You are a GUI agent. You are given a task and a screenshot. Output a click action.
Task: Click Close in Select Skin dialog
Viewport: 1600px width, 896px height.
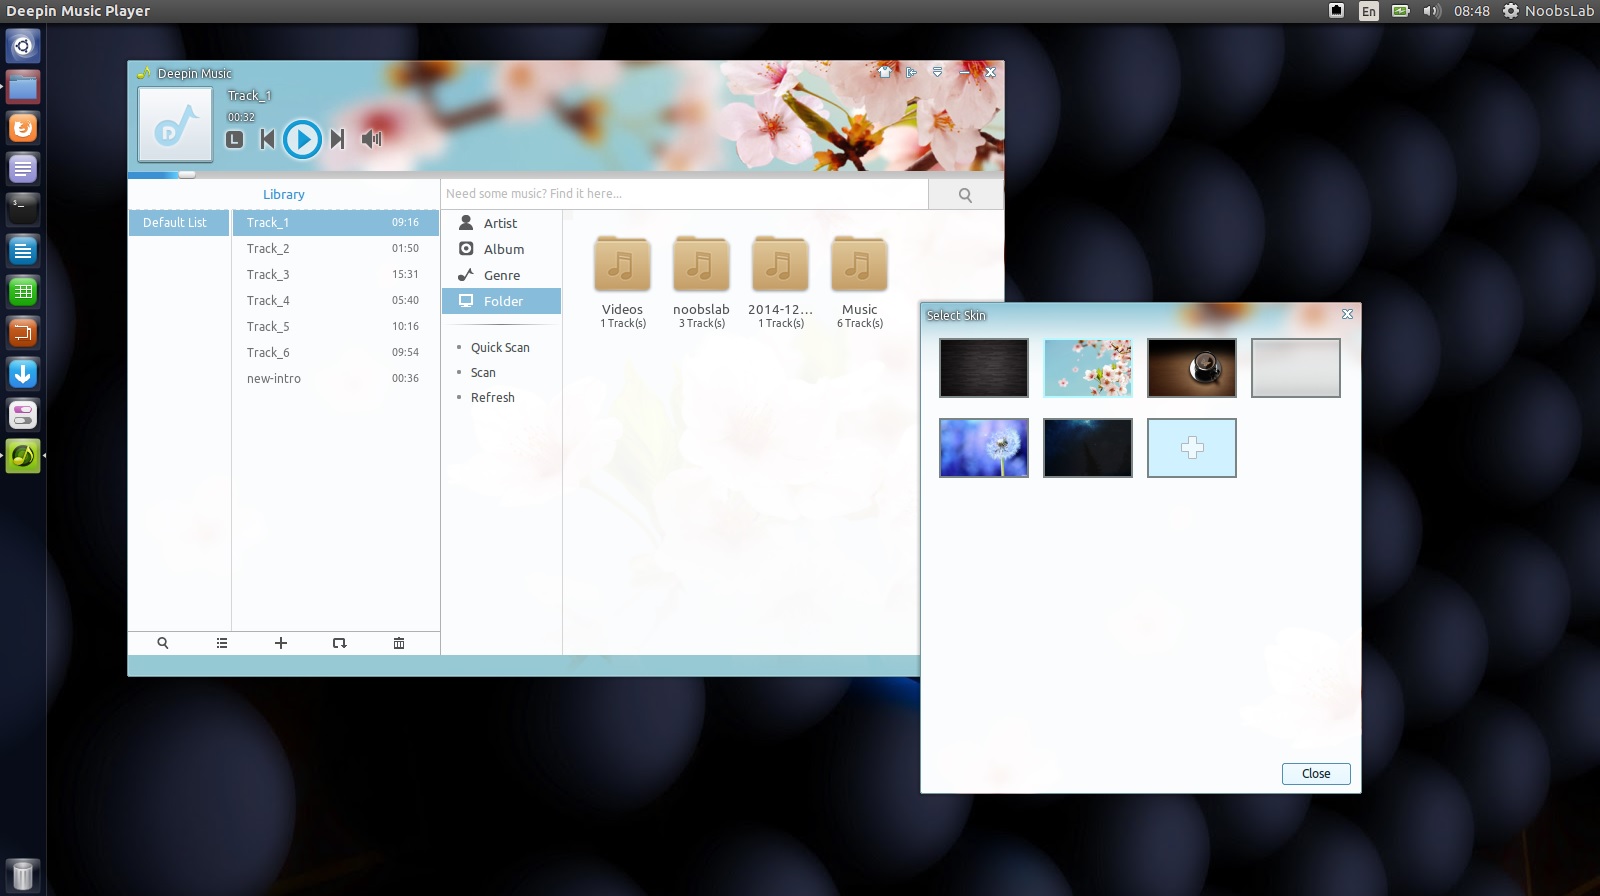point(1316,774)
